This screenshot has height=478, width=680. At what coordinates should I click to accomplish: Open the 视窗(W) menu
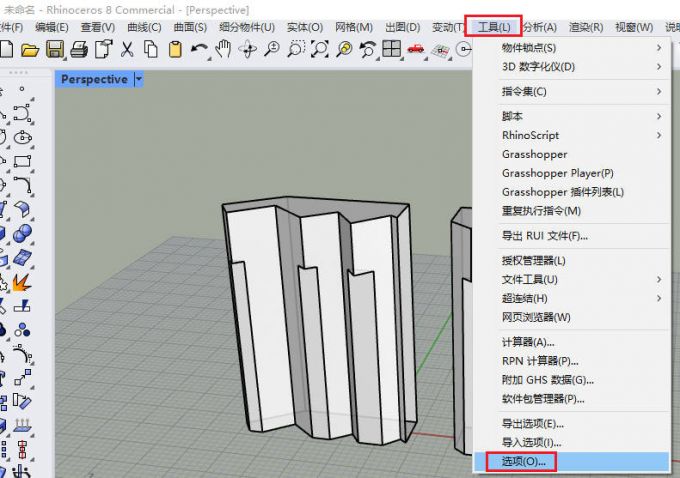pos(634,27)
